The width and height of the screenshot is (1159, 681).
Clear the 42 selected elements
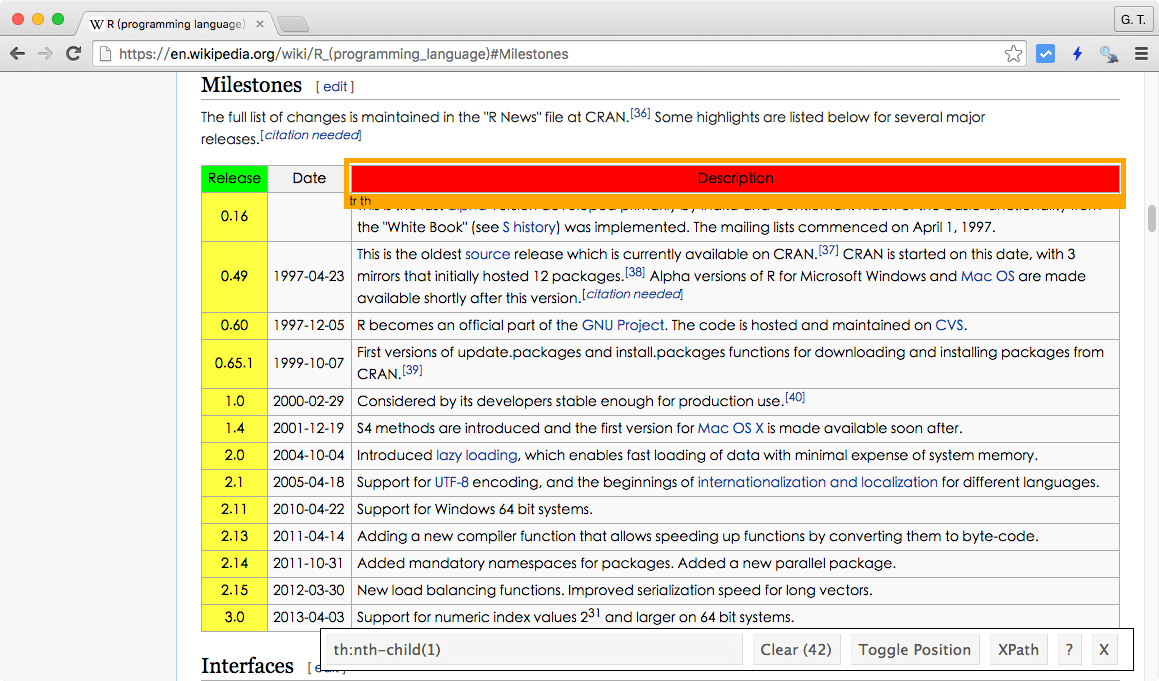pos(795,650)
